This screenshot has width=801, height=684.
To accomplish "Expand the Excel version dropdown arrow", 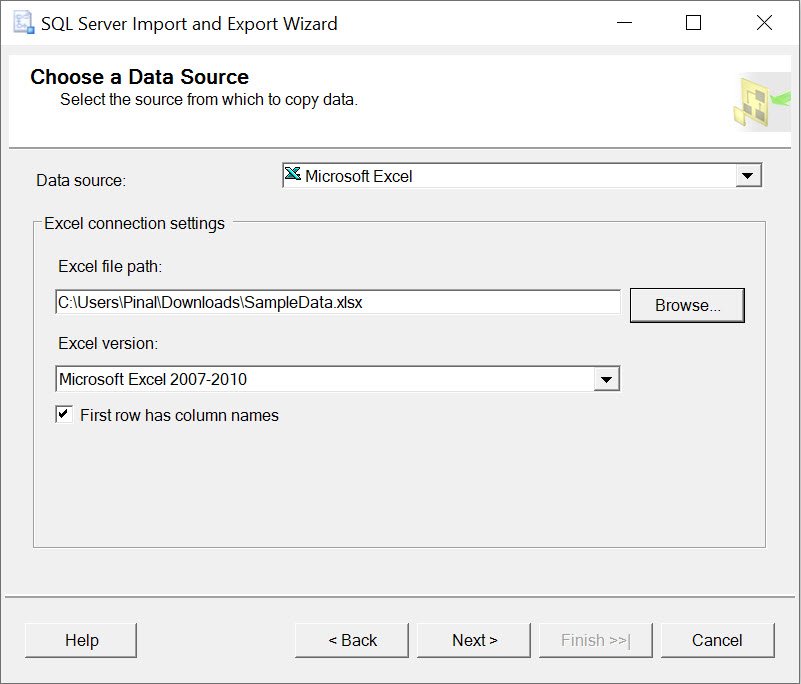I will (x=606, y=379).
